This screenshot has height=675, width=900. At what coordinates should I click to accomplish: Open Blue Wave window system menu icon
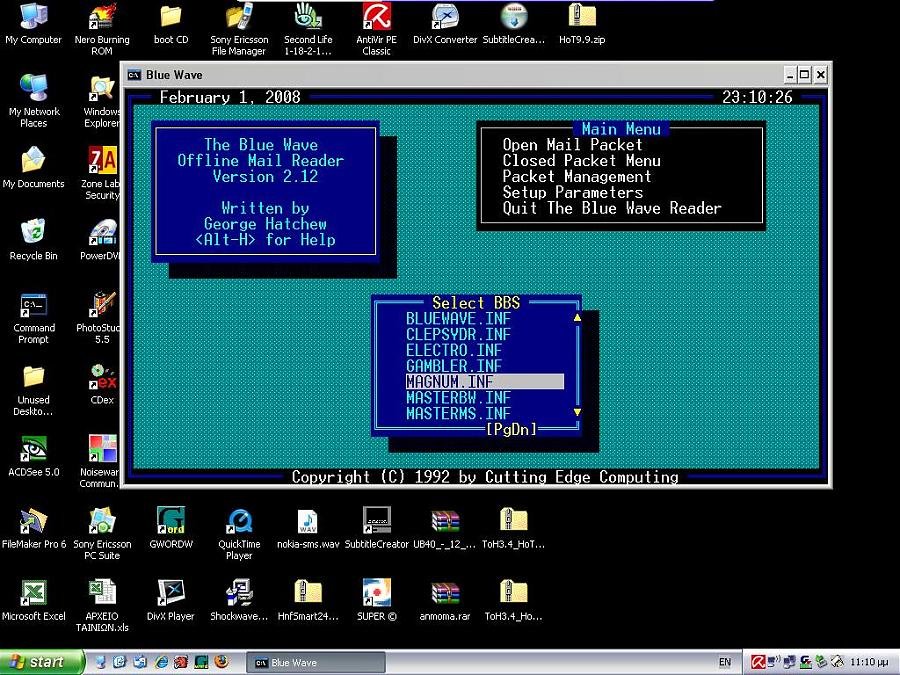pyautogui.click(x=134, y=75)
